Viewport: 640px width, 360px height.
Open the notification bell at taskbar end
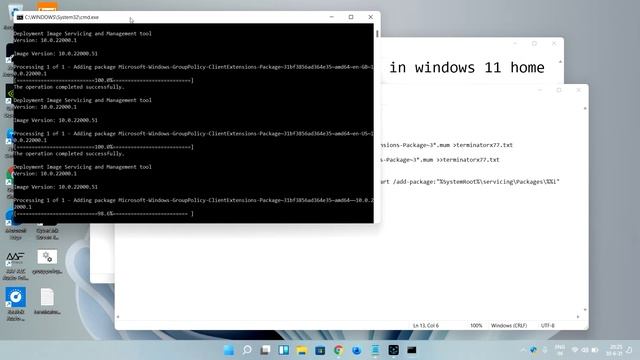coord(629,350)
